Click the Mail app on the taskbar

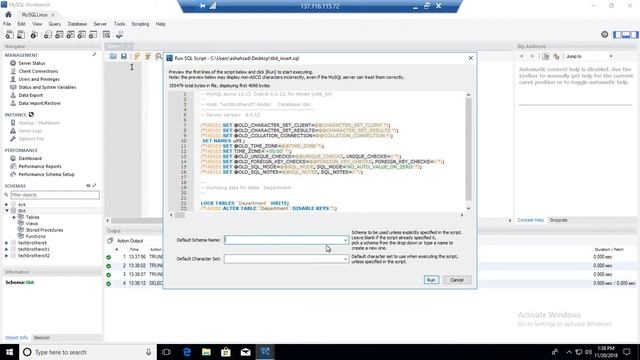[x=245, y=352]
